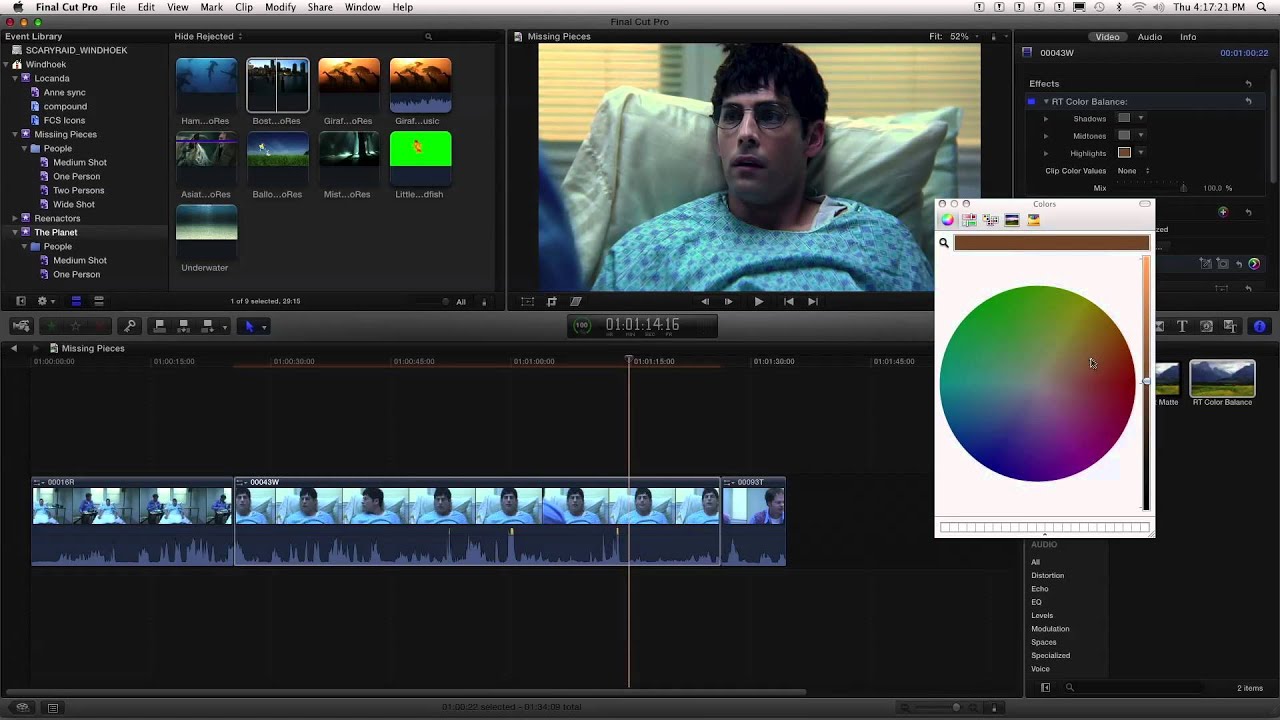Screen dimensions: 1280x720
Task: Open Spotlight search in macOS menu bar
Action: tap(1263, 7)
